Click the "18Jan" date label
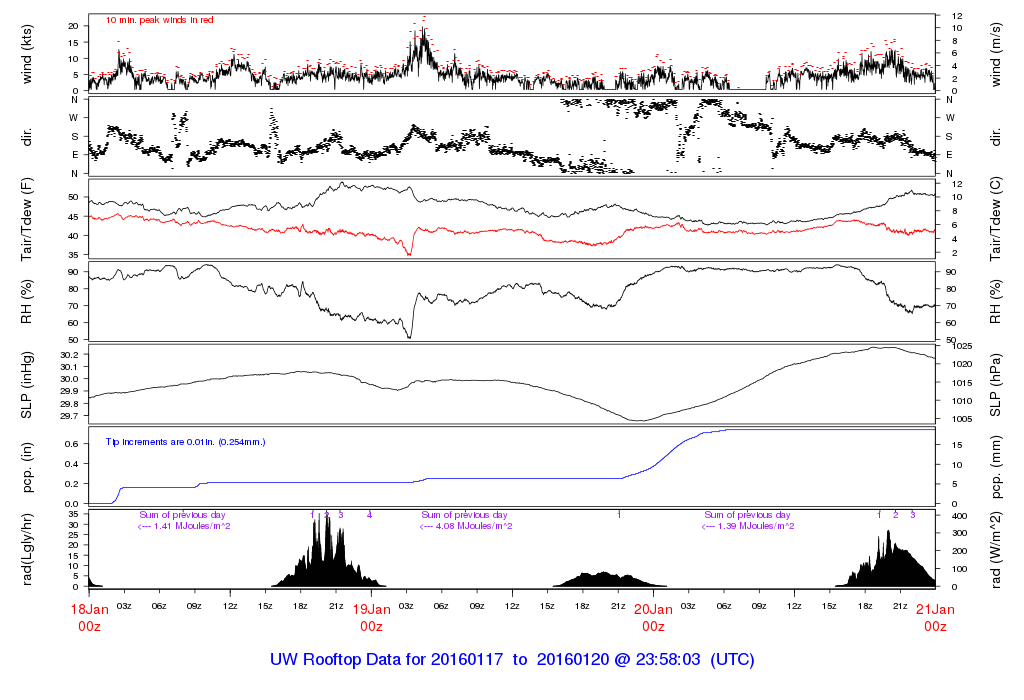This screenshot has width=1024, height=700. pyautogui.click(x=89, y=610)
